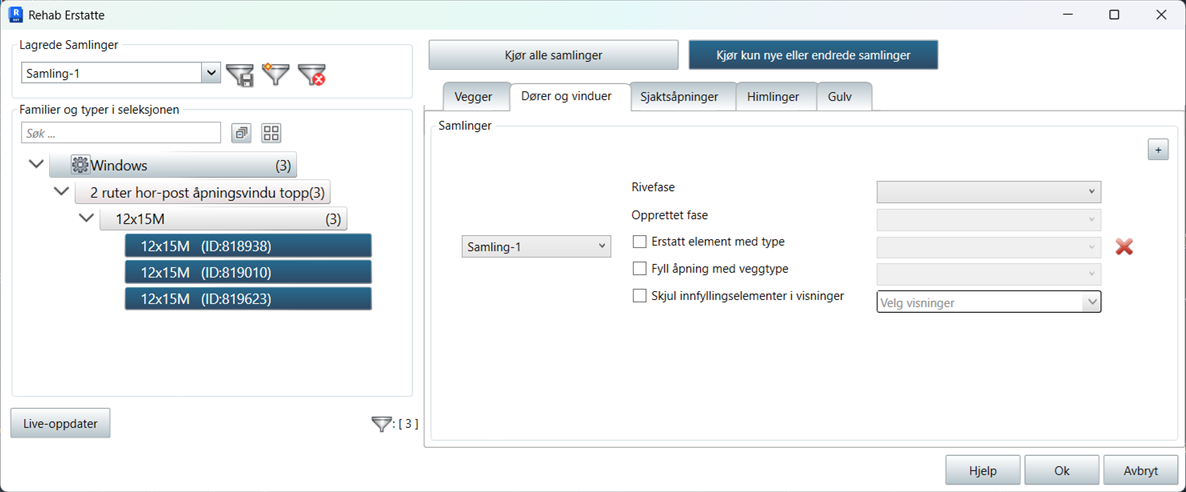This screenshot has width=1186, height=492.
Task: Click the save filter collection icon
Action: coord(240,74)
